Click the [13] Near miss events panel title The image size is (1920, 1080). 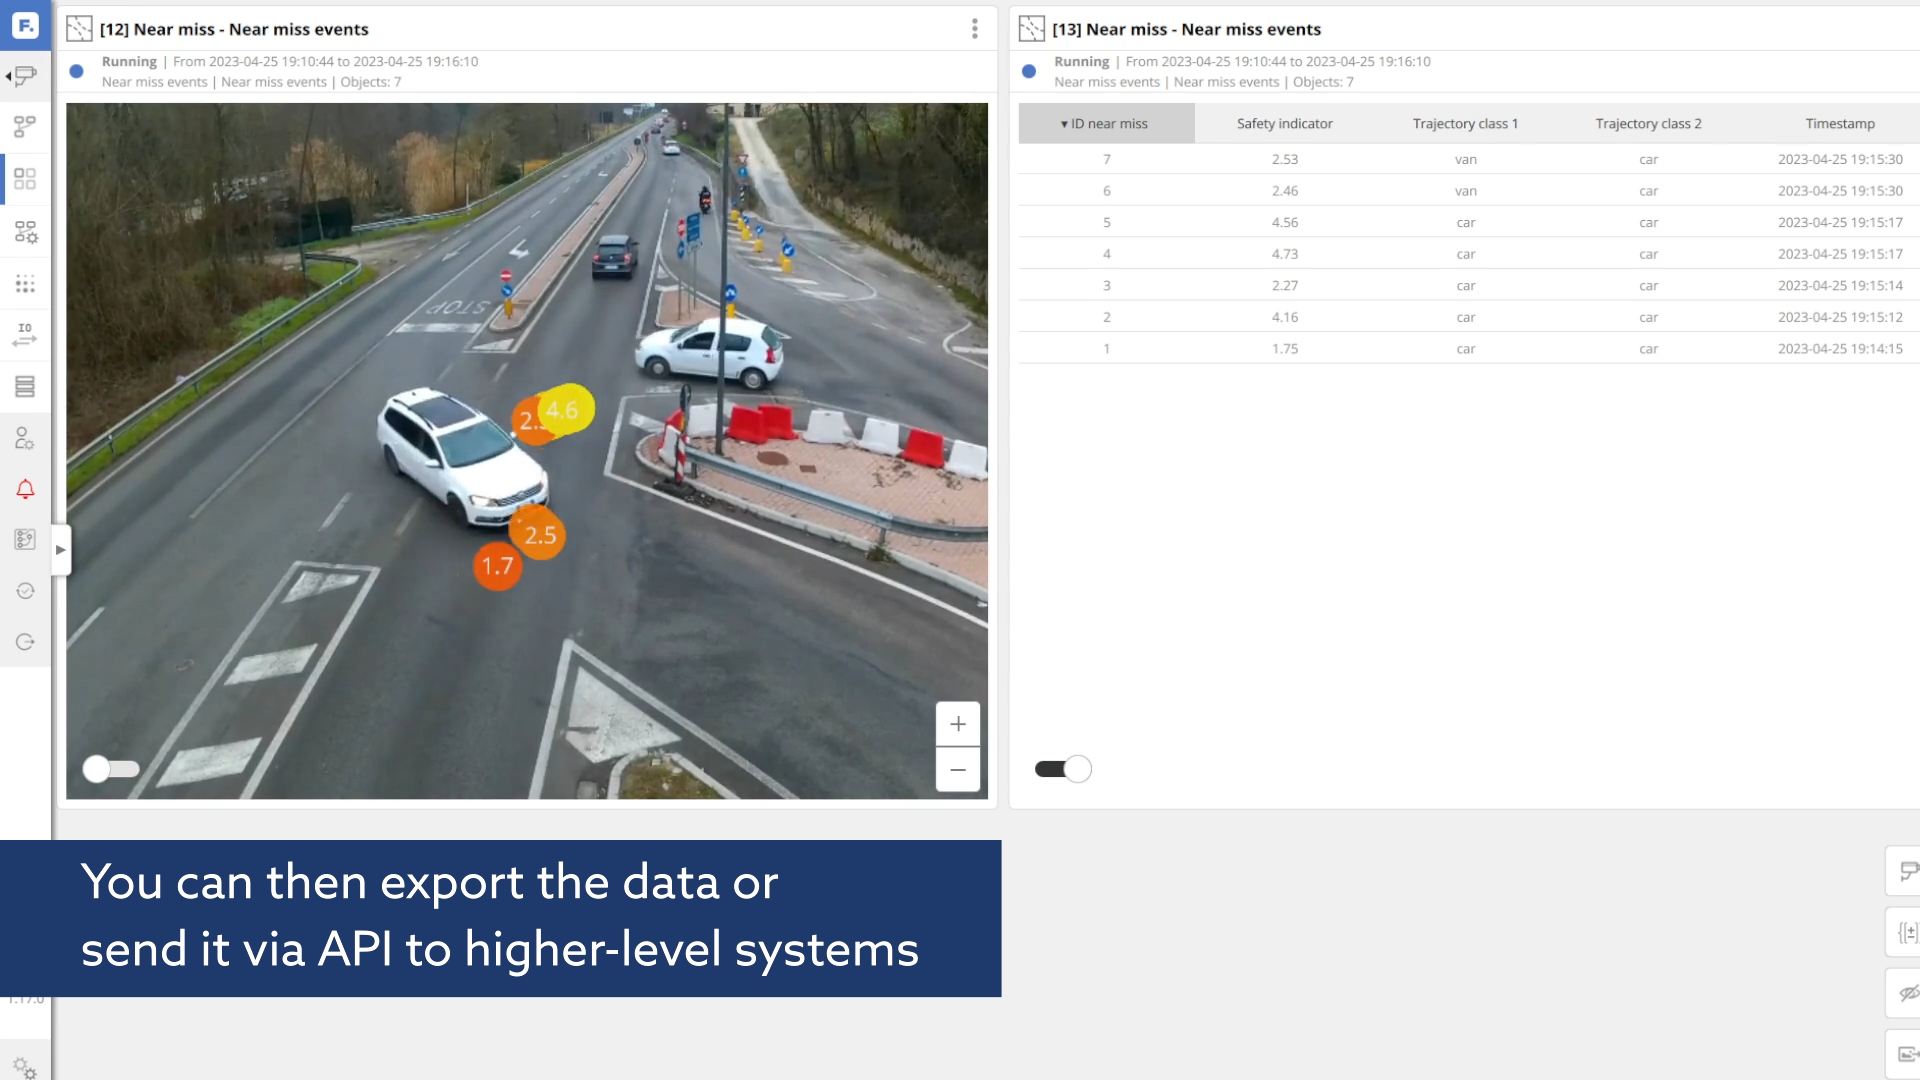tap(1188, 29)
